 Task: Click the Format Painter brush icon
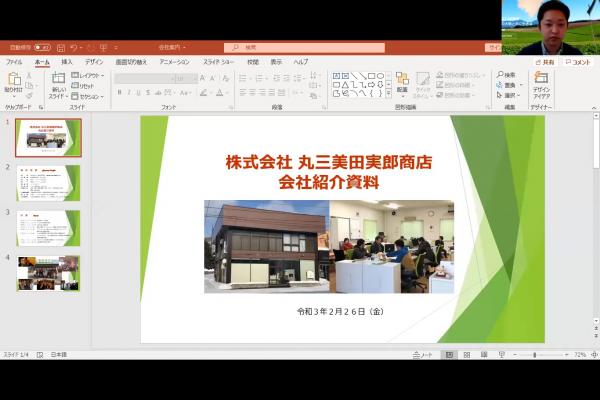pyautogui.click(x=29, y=95)
